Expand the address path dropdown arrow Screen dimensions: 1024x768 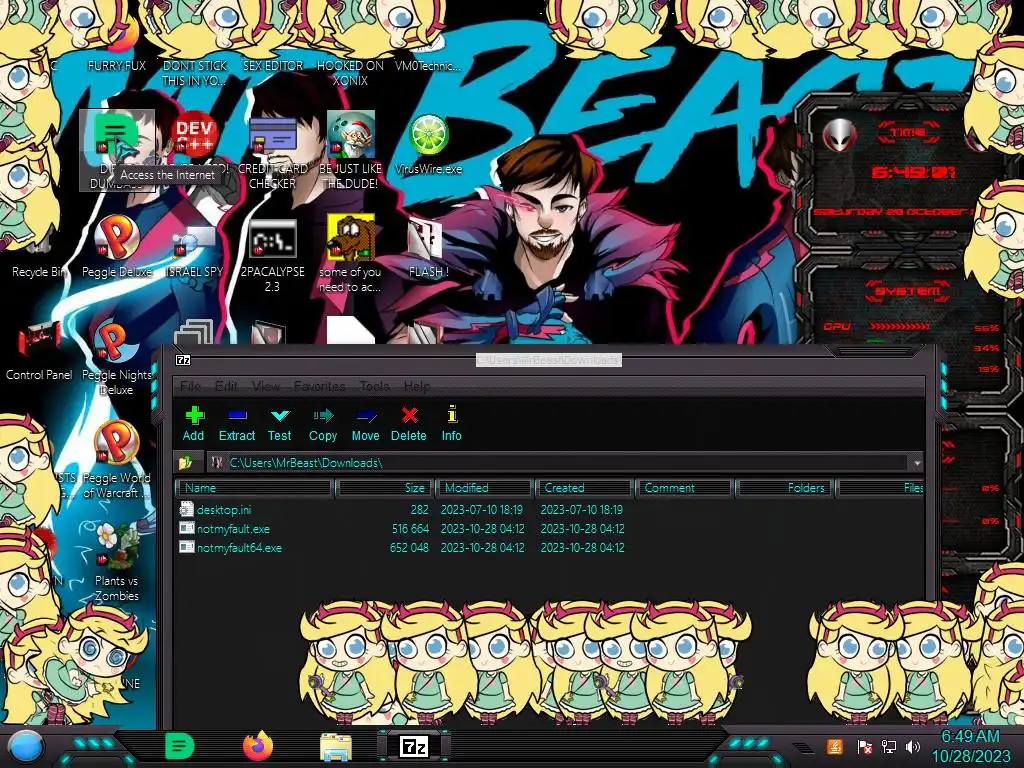click(917, 462)
